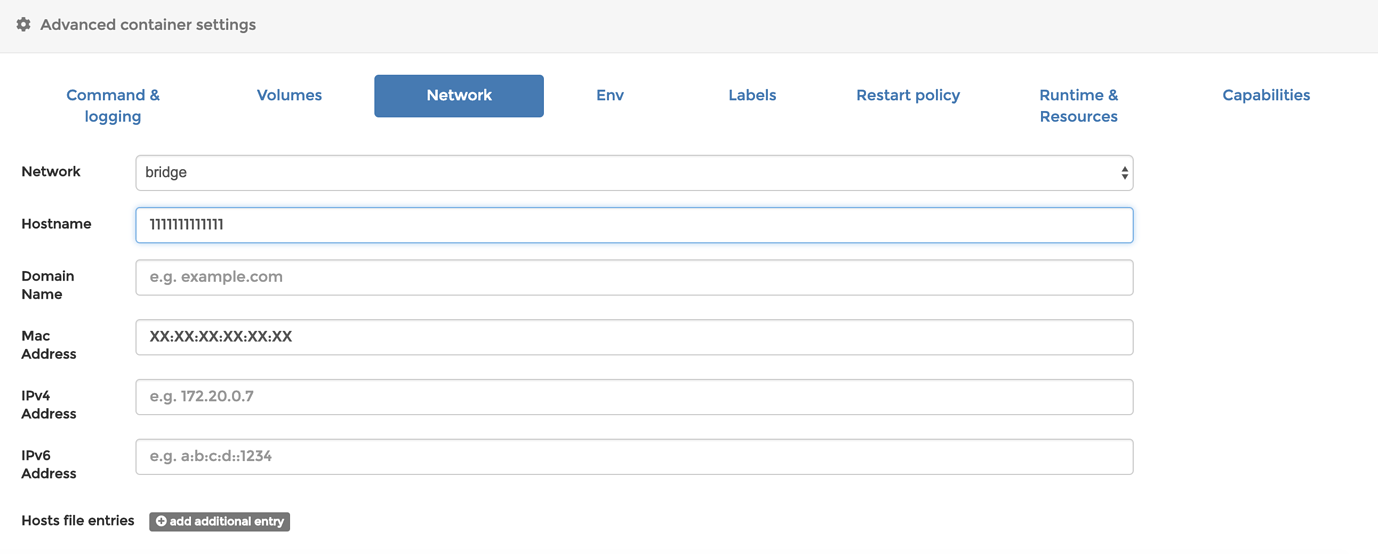Screen dimensions: 1378x554
Task: Select the Network tab
Action: coord(459,96)
